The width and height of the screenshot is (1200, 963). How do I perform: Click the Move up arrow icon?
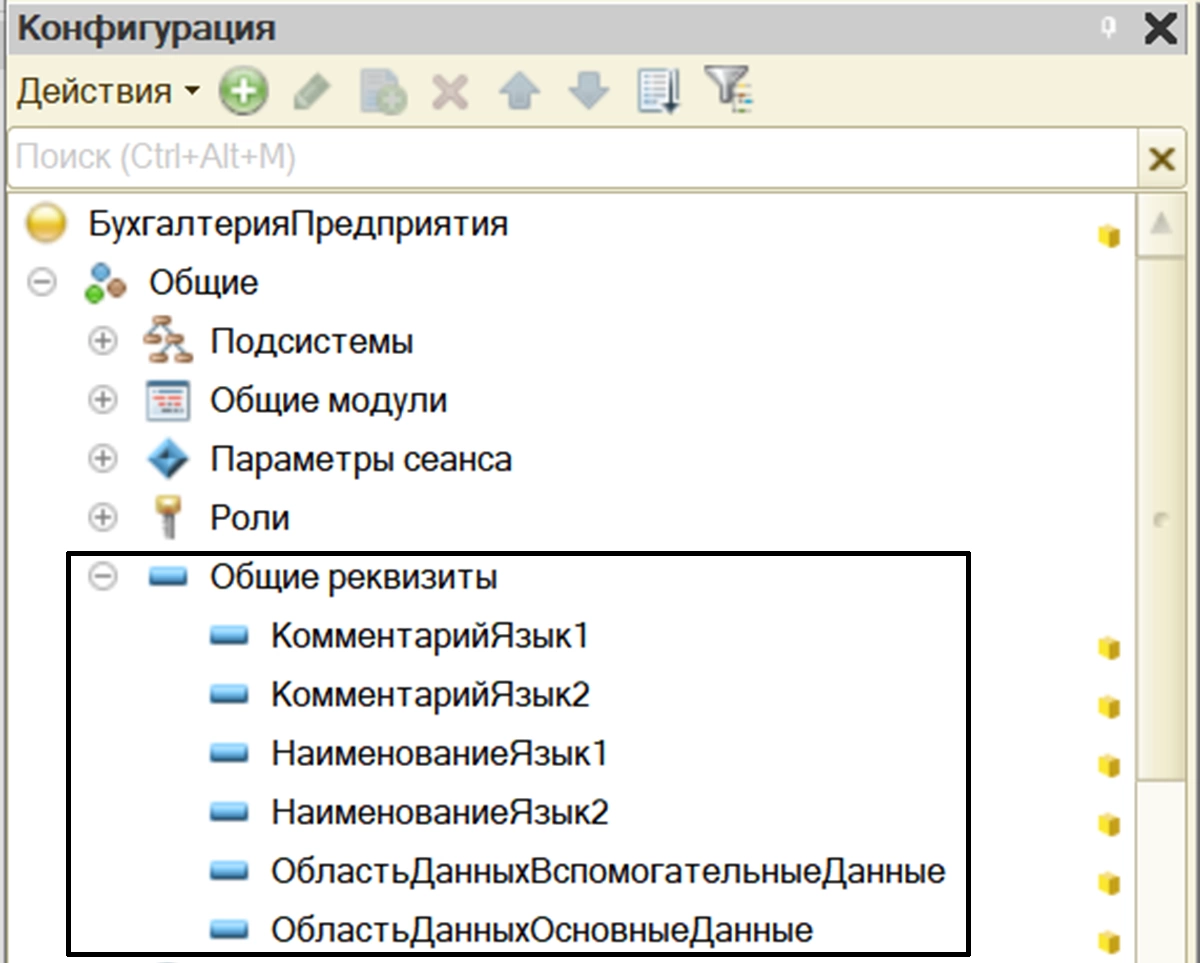520,93
